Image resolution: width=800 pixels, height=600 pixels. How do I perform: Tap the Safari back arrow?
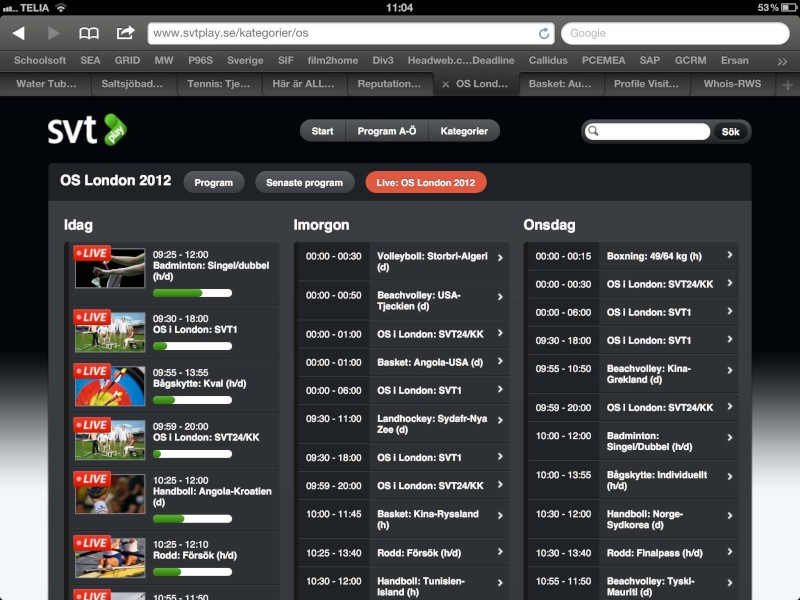19,33
